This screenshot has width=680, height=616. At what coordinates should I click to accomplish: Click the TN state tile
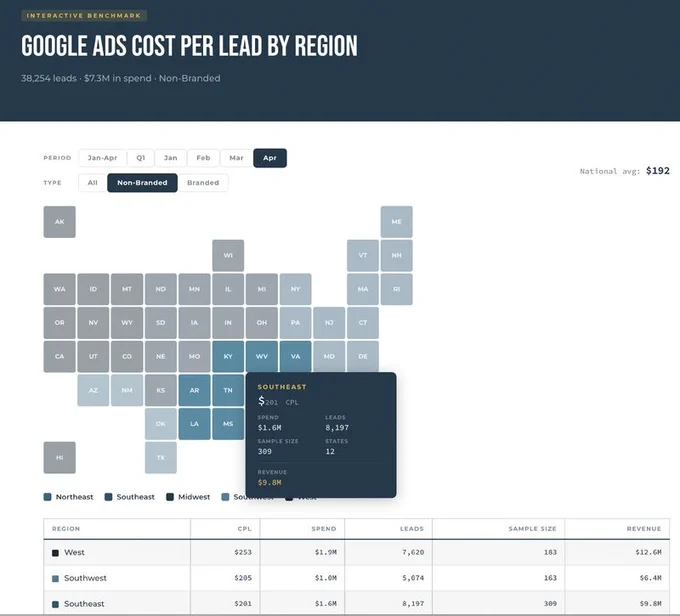point(228,390)
